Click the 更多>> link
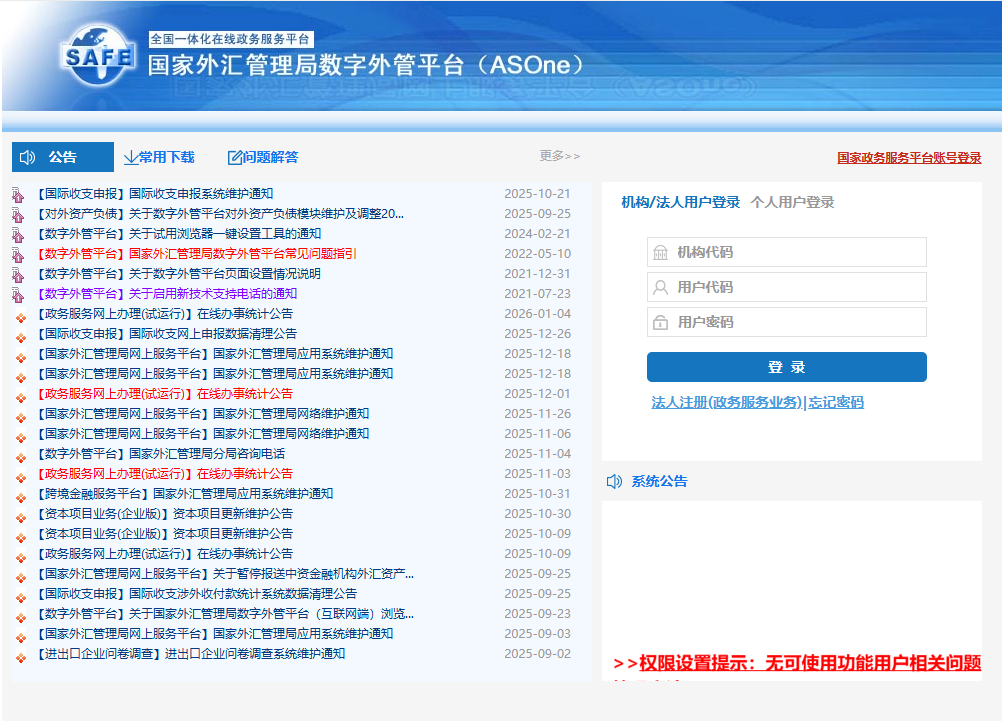Image resolution: width=1002 pixels, height=721 pixels. 560,156
